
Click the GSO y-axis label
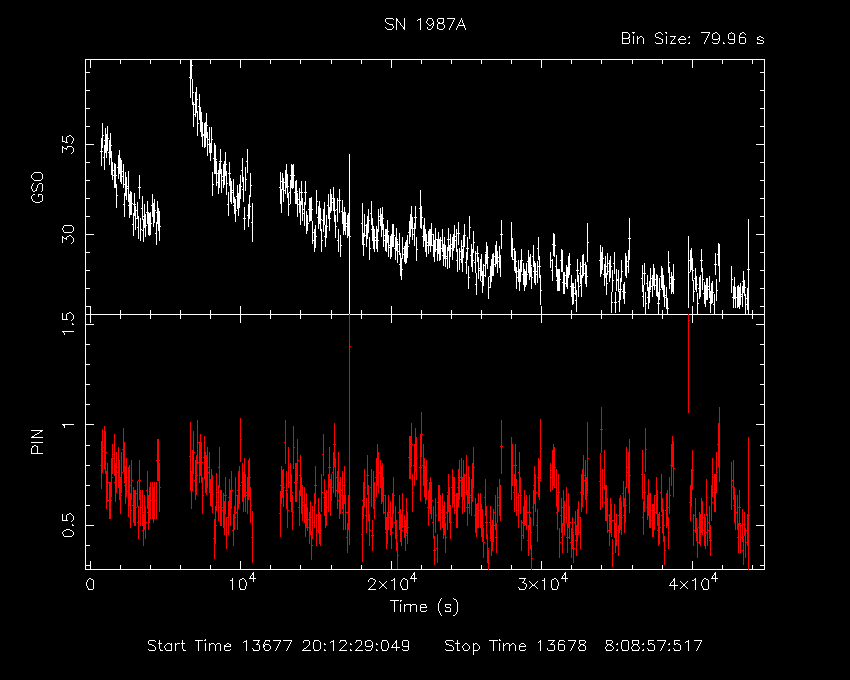click(x=37, y=188)
